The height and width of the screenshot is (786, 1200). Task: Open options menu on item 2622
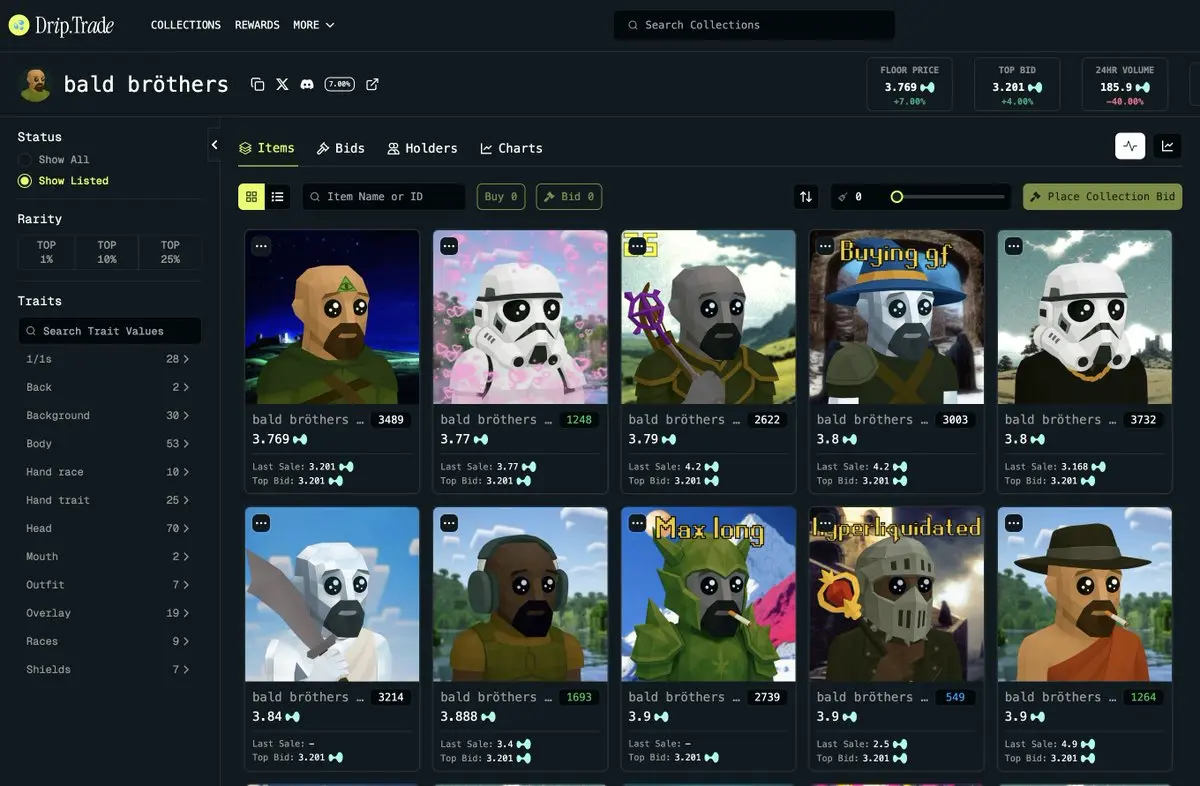click(x=636, y=246)
